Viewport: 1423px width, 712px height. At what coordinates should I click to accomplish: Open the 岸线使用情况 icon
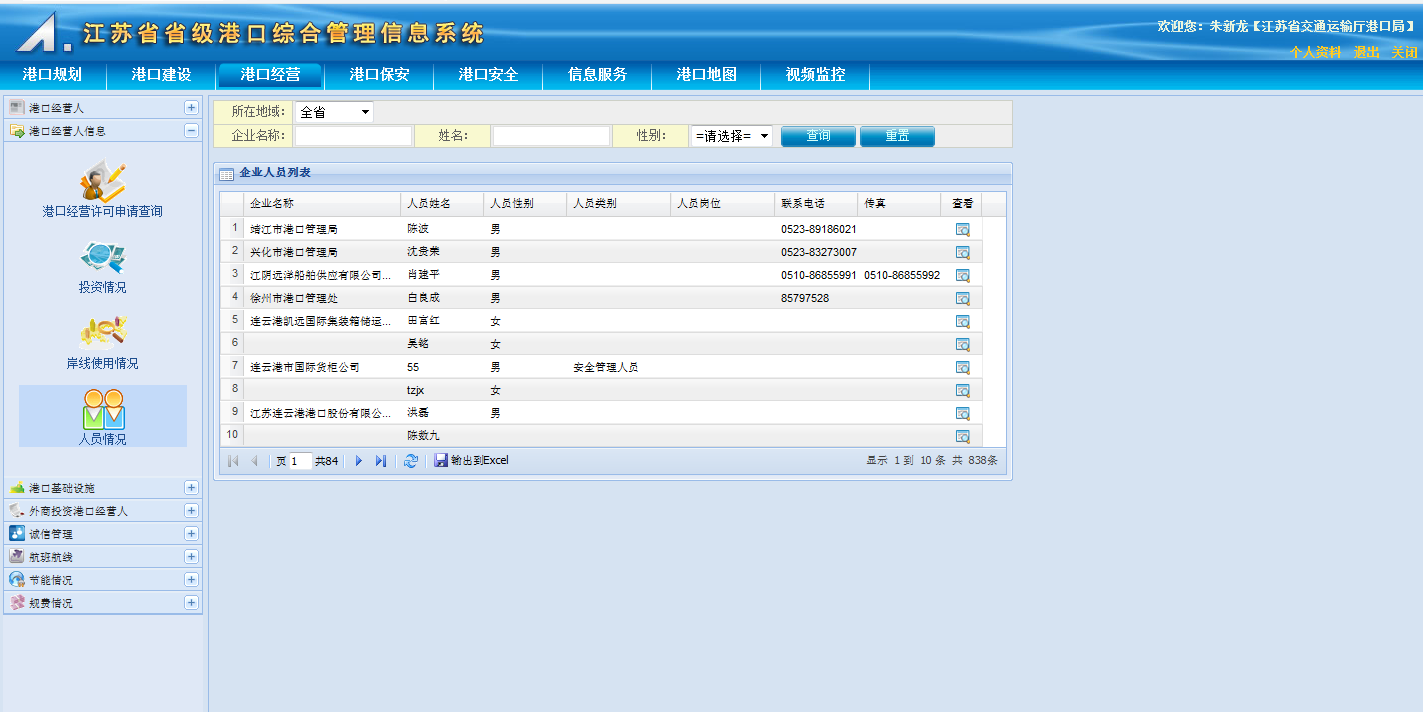point(102,335)
